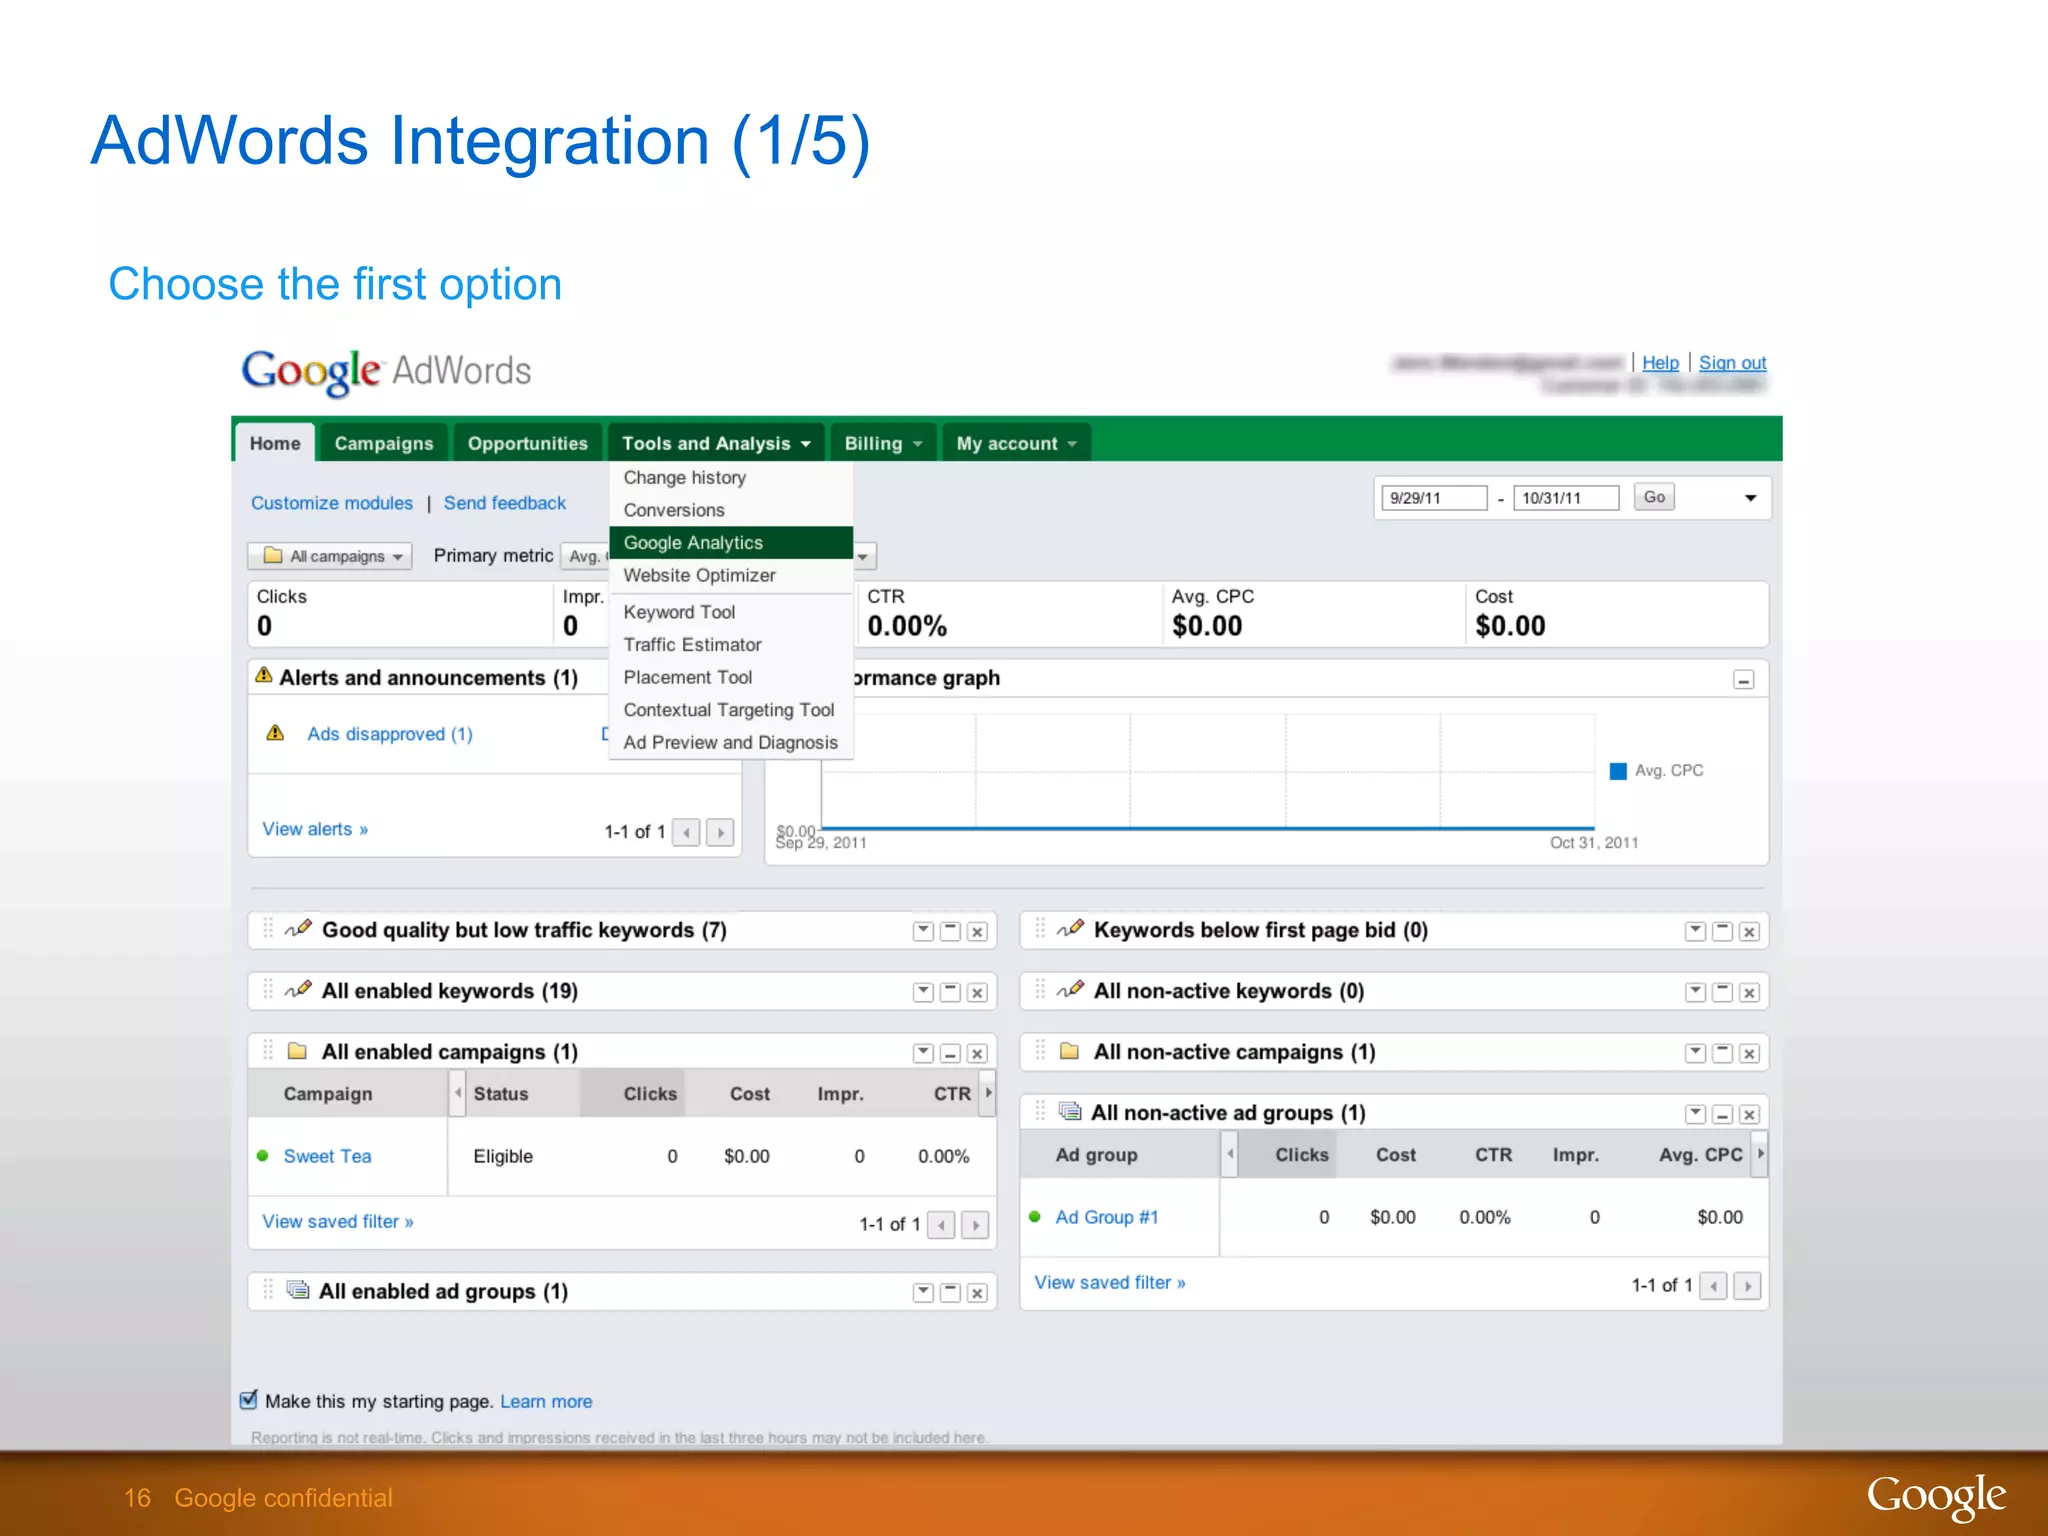Viewport: 2048px width, 1536px height.
Task: Switch to the Campaigns tab
Action: (x=384, y=443)
